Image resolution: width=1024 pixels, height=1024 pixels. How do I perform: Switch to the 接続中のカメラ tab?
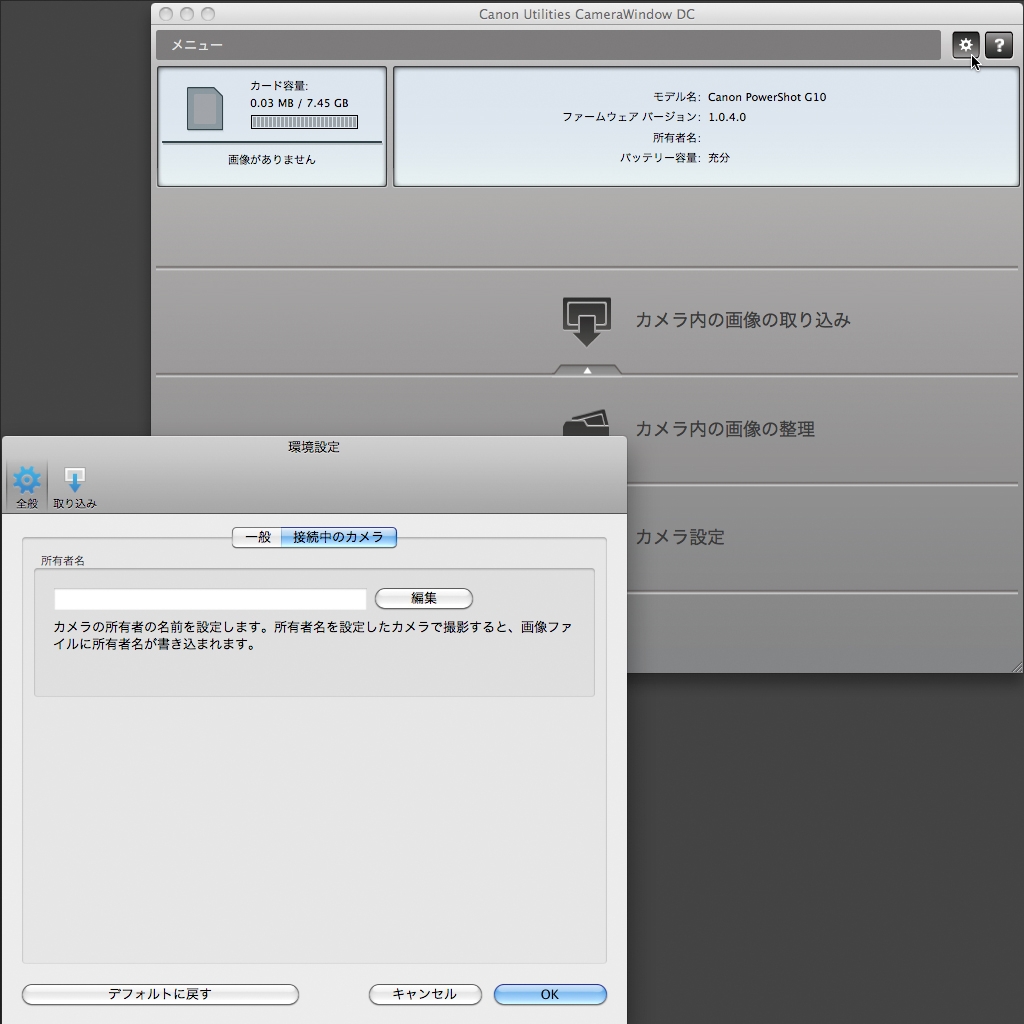338,537
